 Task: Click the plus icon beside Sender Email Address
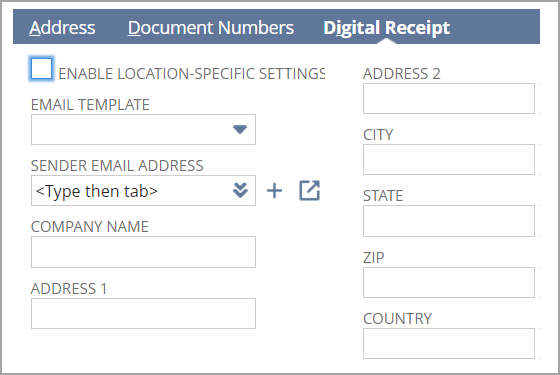tap(274, 191)
